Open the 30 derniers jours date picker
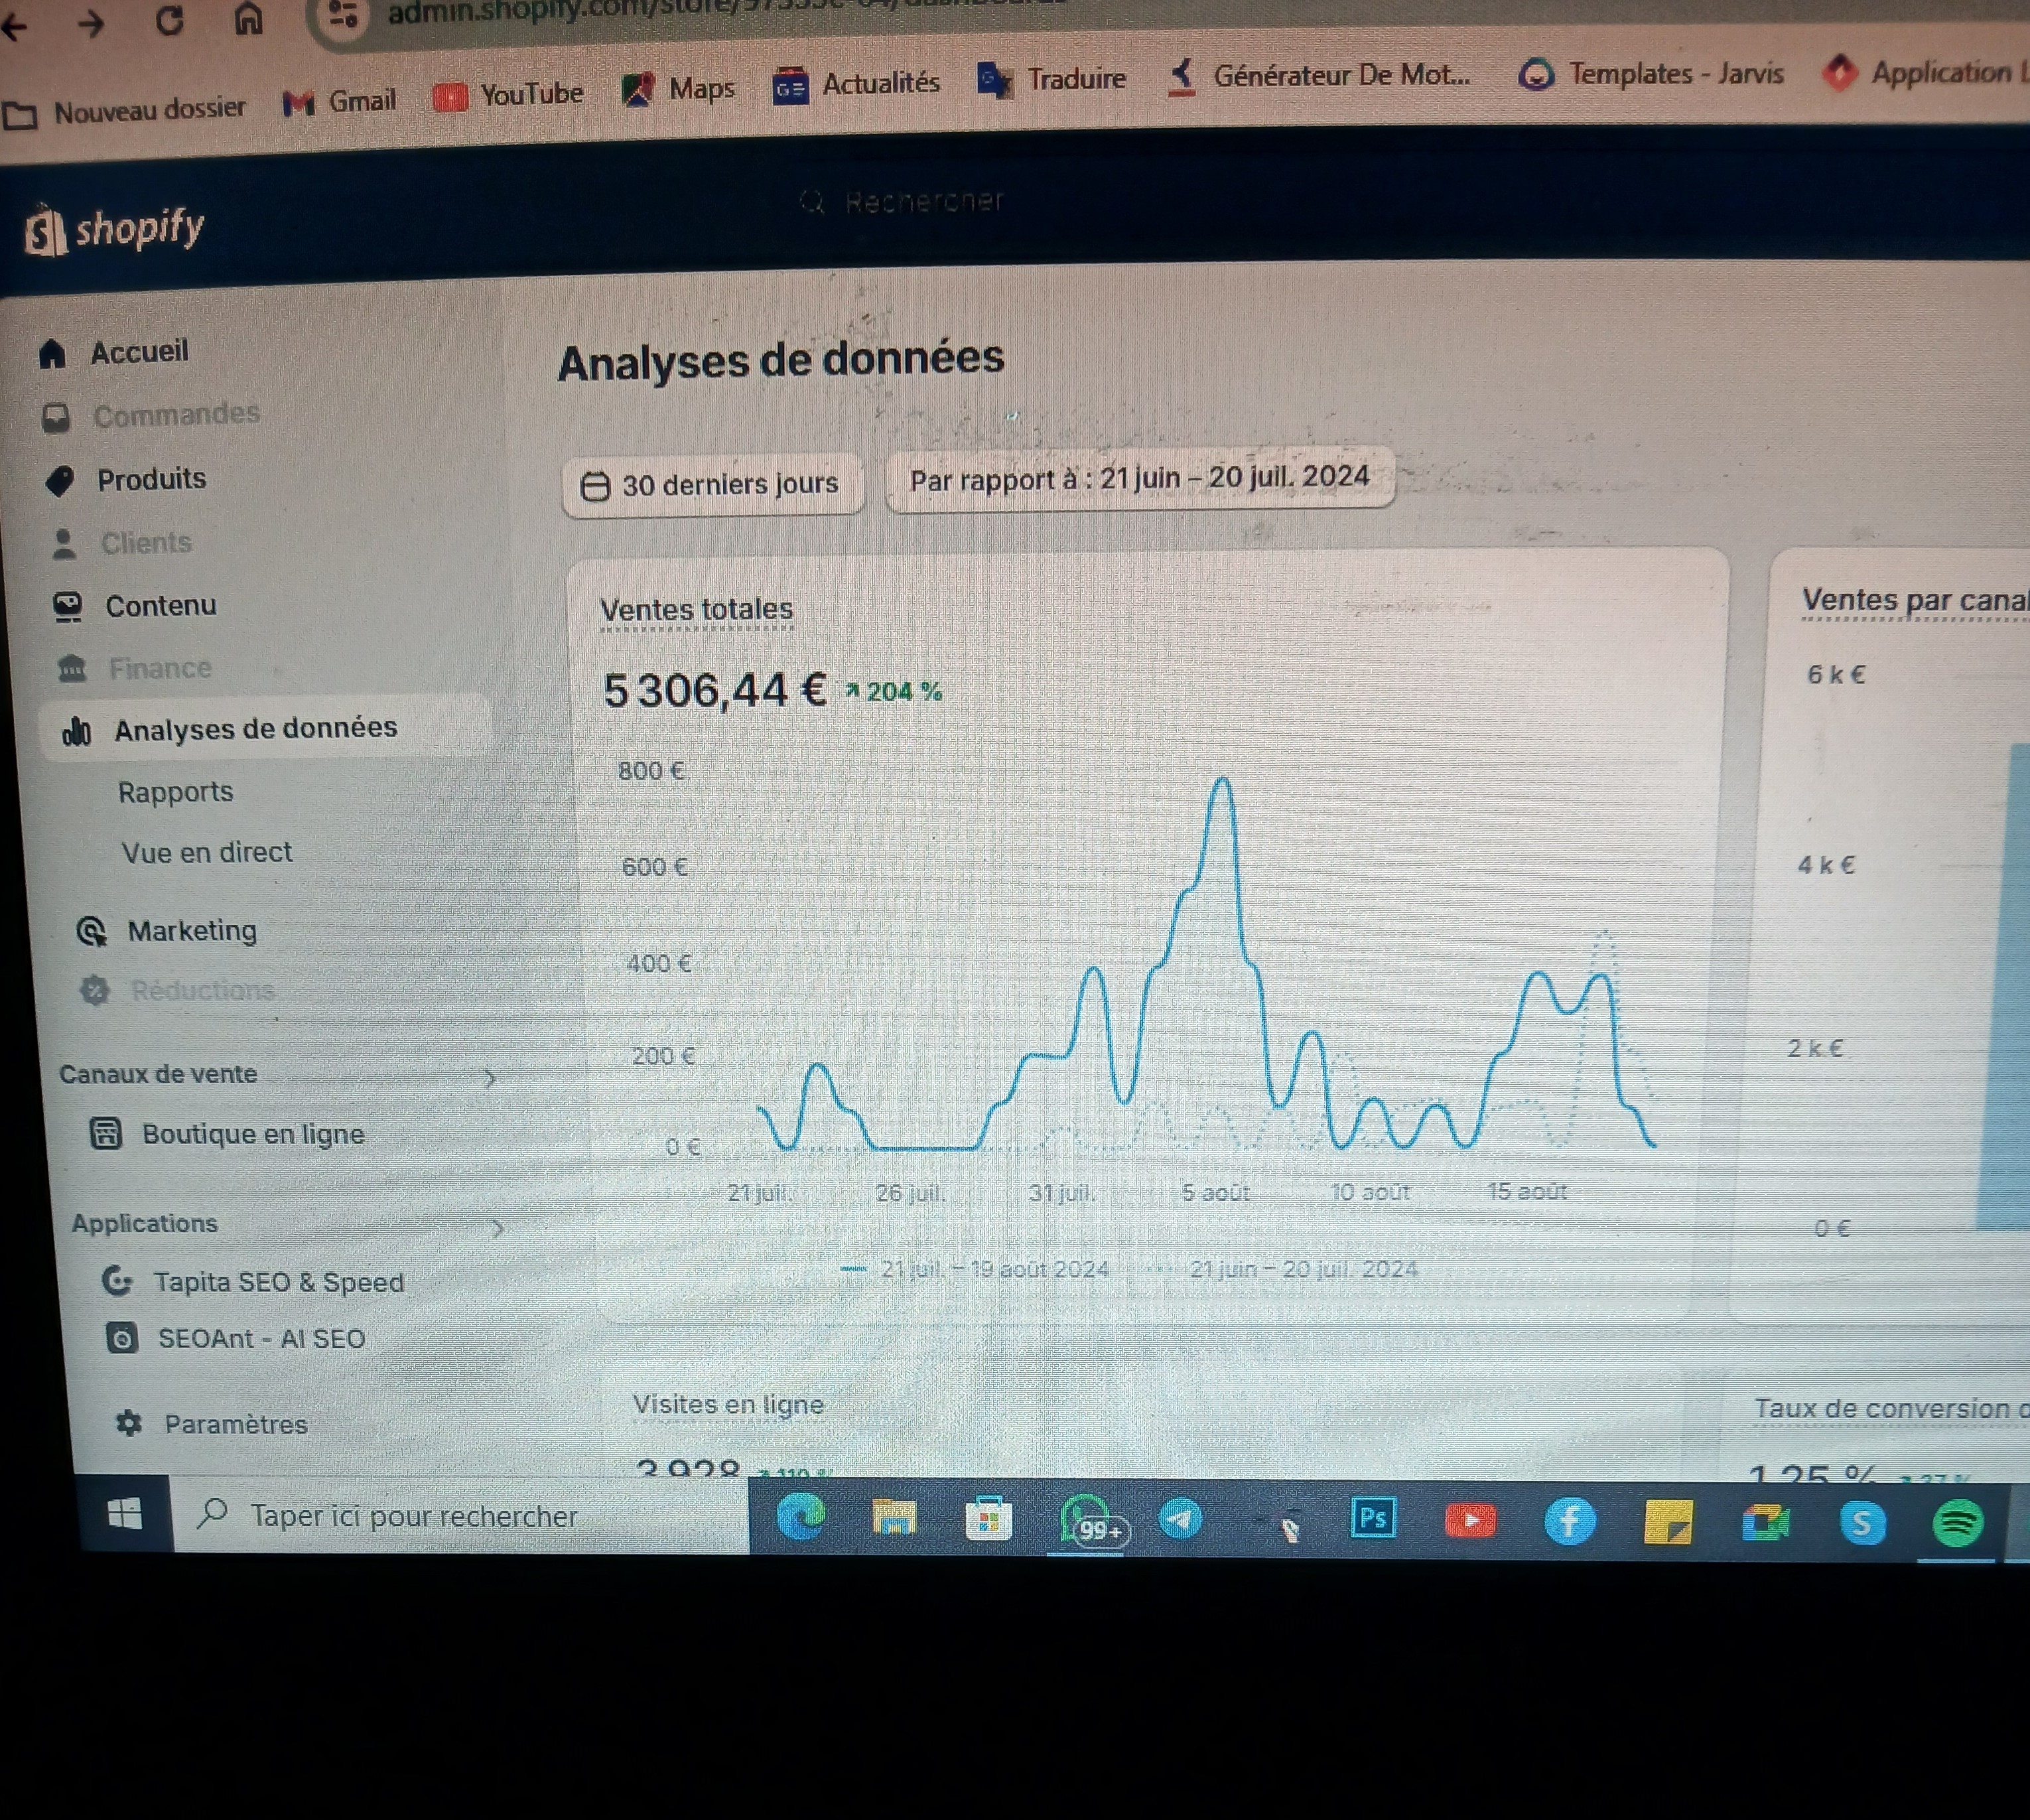 [x=714, y=484]
